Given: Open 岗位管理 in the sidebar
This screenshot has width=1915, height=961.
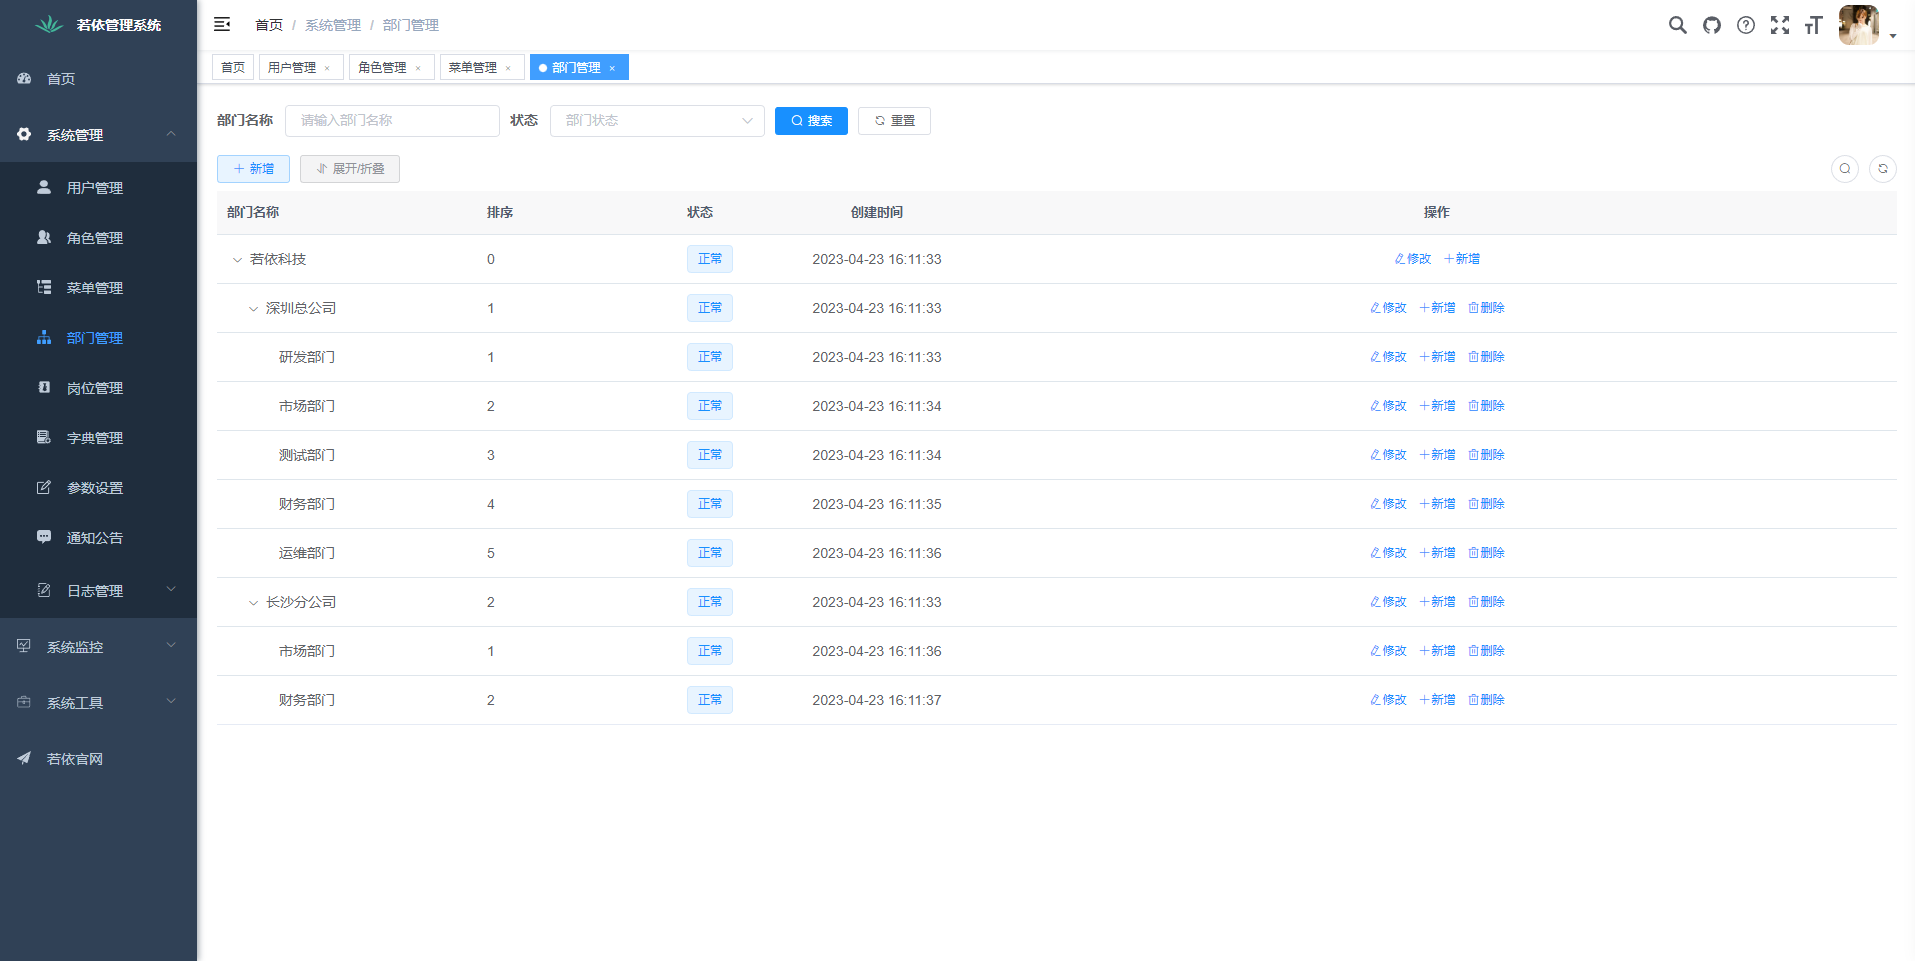Looking at the screenshot, I should point(98,388).
